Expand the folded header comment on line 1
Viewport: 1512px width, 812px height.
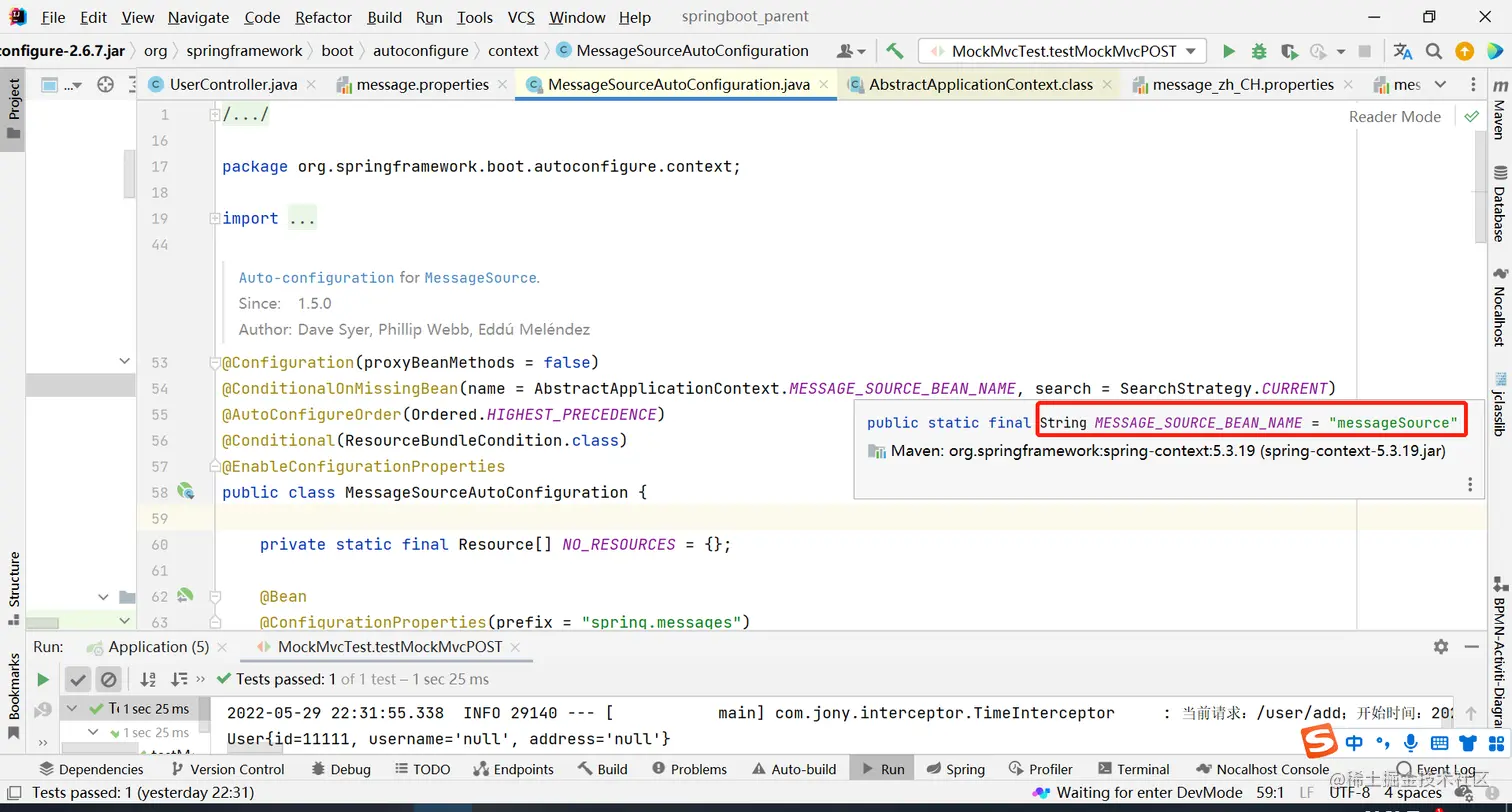[x=214, y=115]
